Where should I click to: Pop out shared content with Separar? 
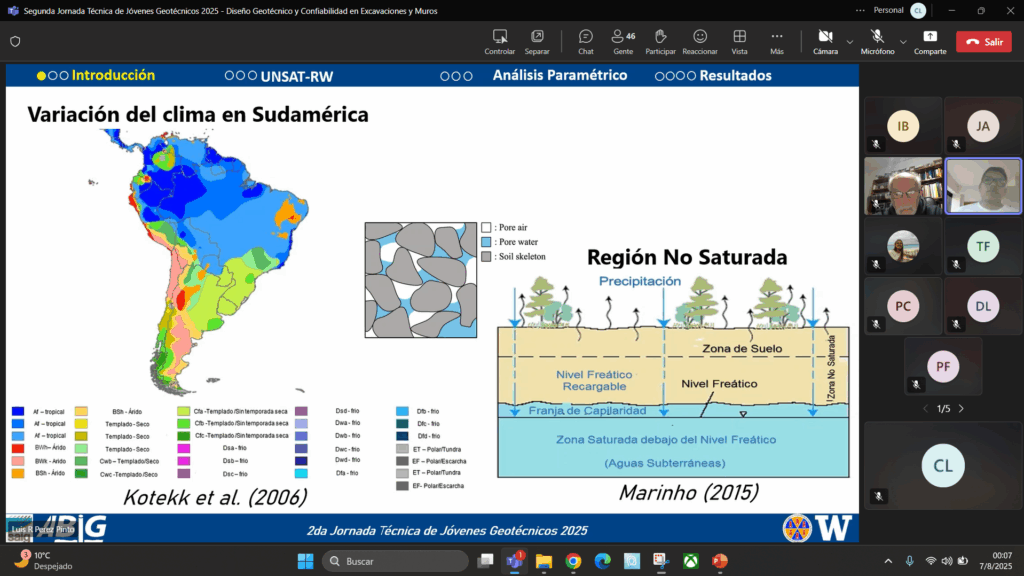click(537, 41)
